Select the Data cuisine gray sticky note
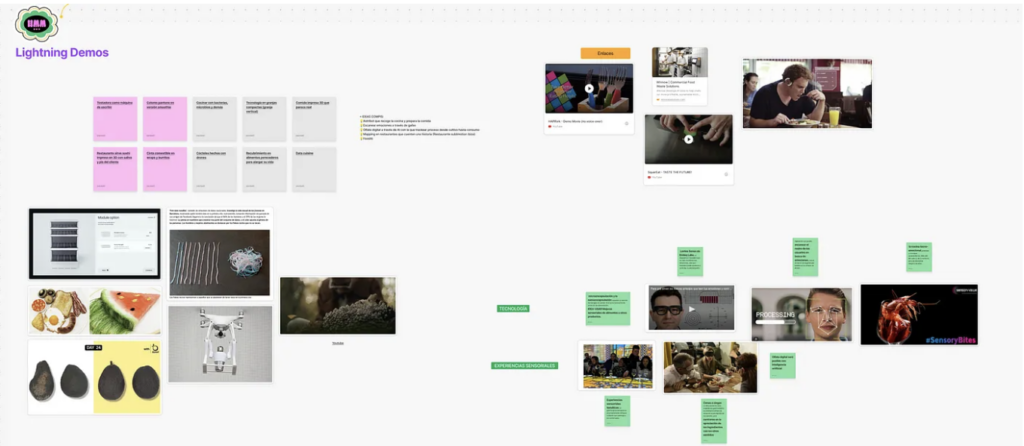Viewport: 1024px width, 446px height. 314,168
